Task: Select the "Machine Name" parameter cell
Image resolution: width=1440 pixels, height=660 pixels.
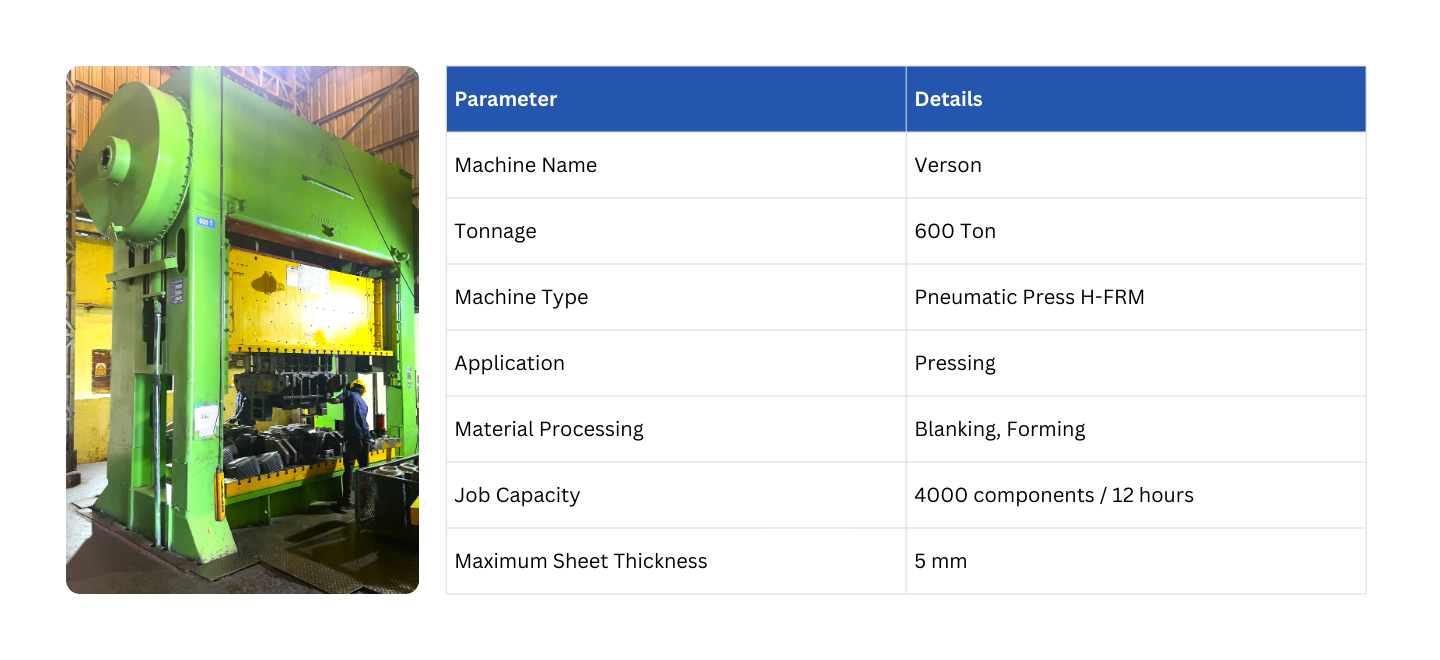Action: [526, 165]
